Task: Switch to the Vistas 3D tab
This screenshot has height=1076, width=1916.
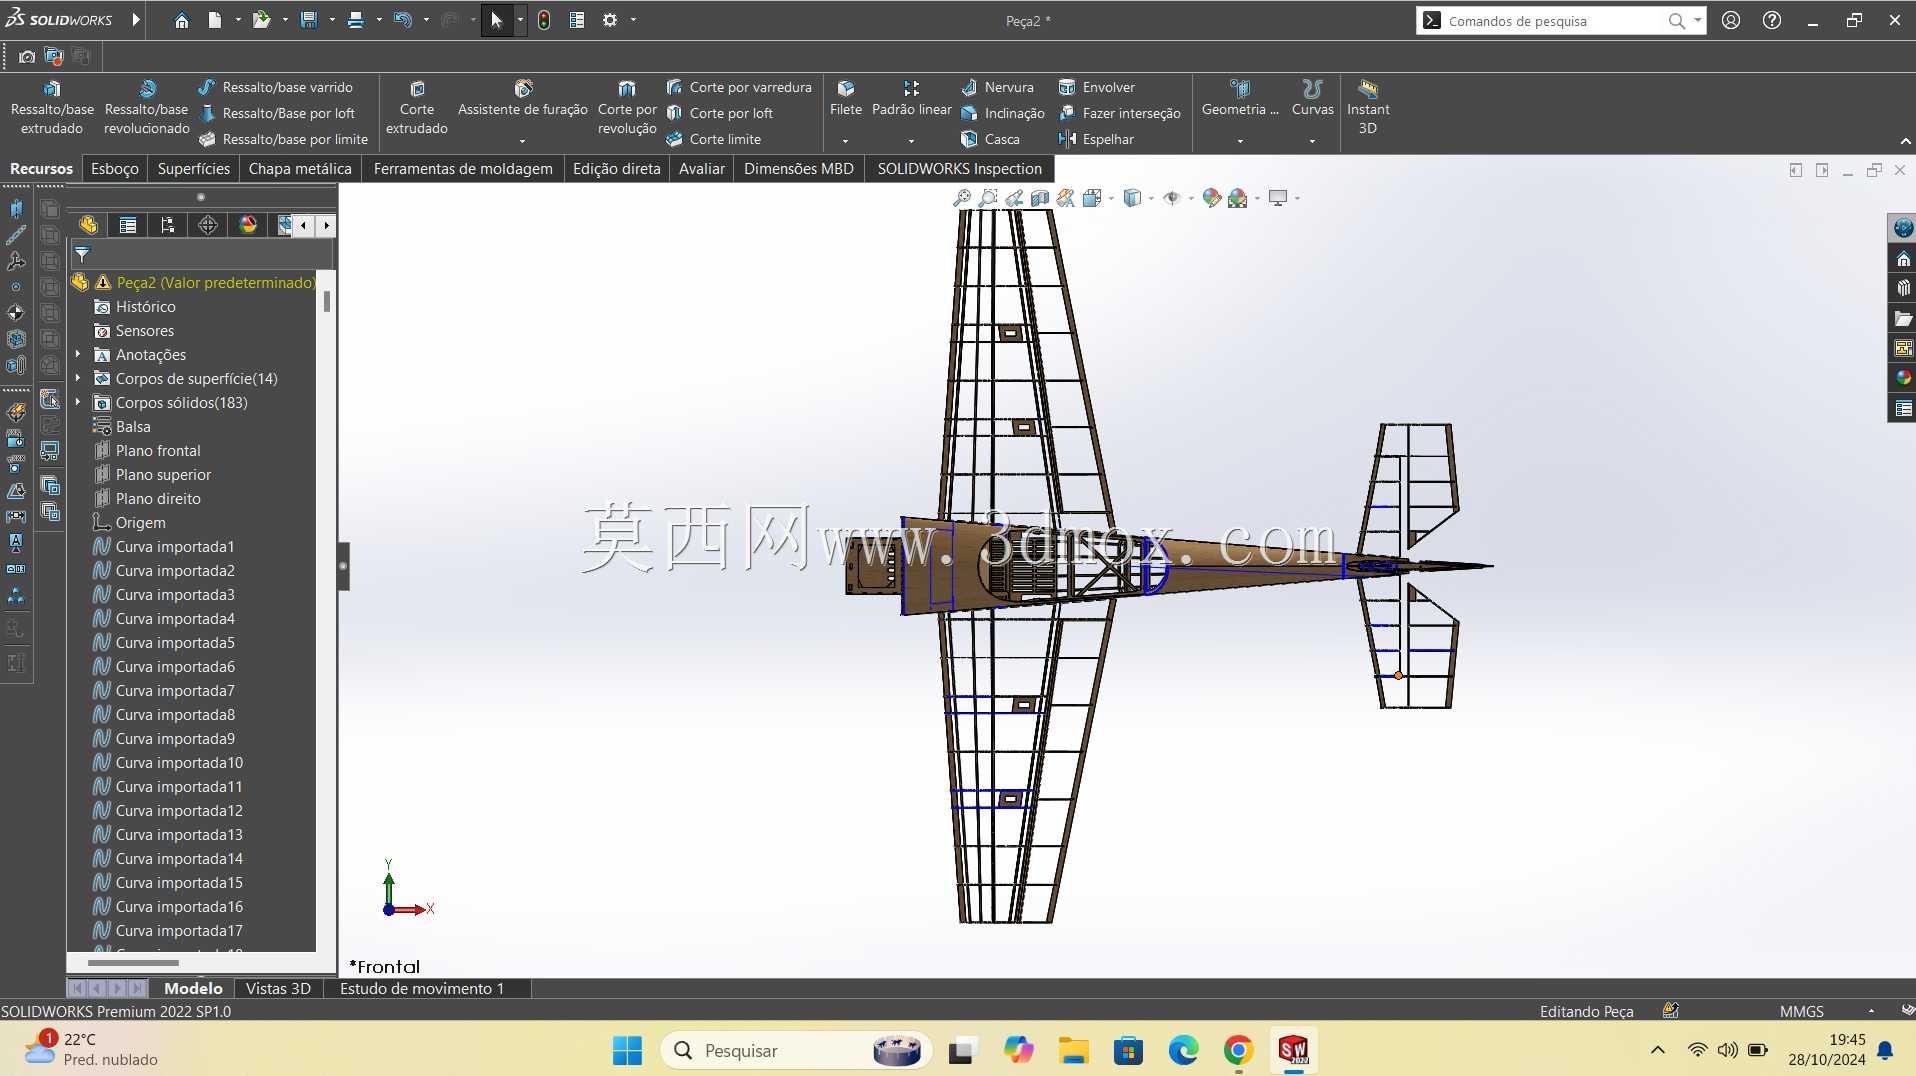Action: [x=278, y=988]
